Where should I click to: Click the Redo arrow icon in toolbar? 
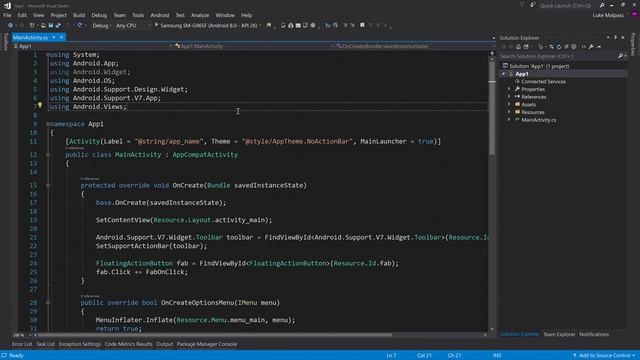pos(80,25)
